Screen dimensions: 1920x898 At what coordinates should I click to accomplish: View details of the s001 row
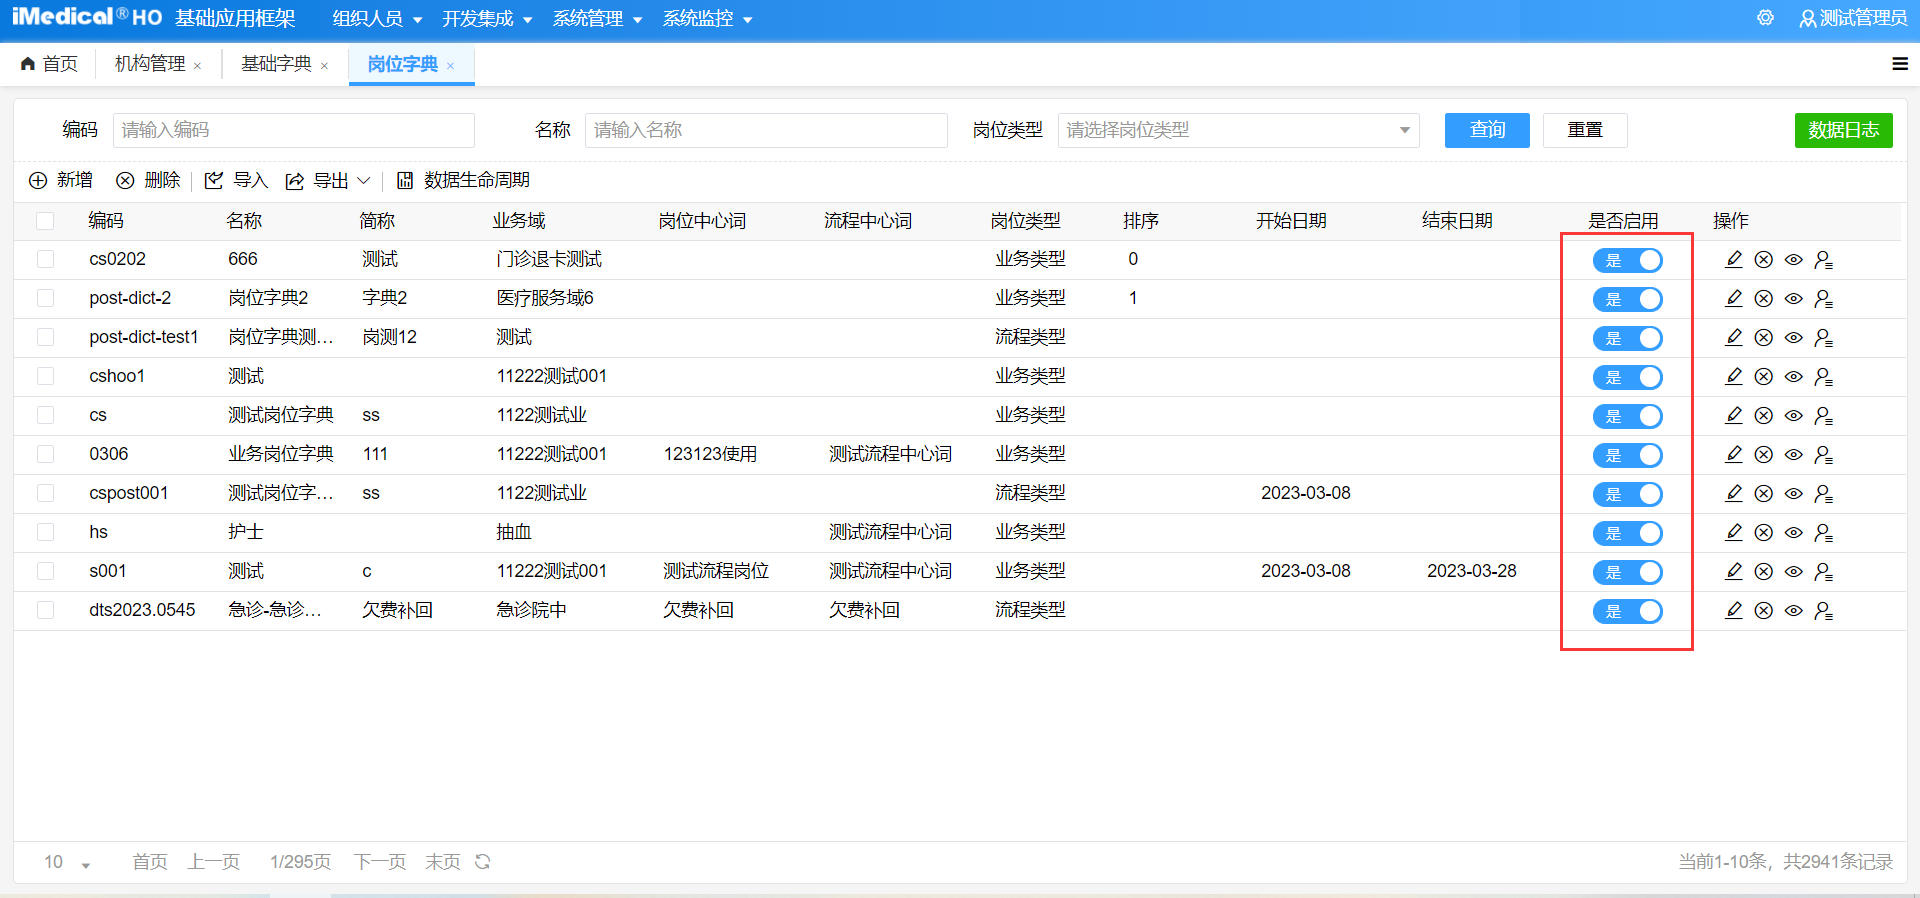click(x=1794, y=572)
